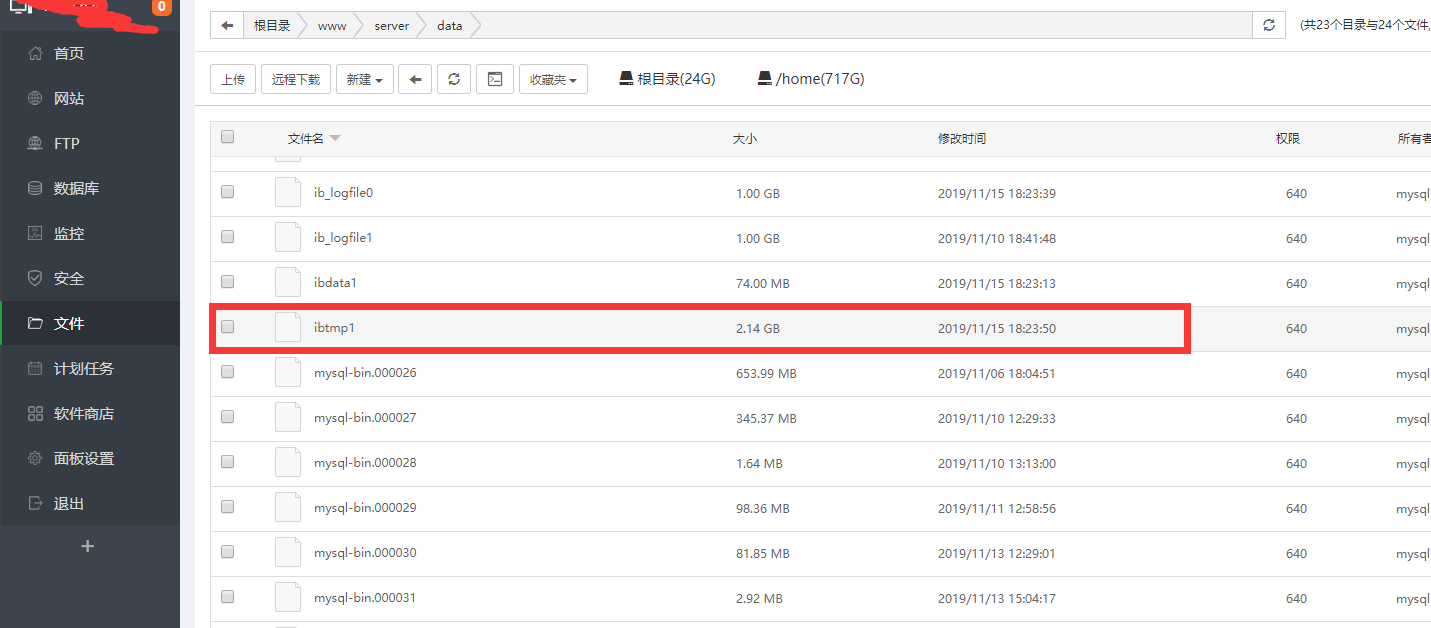The image size is (1431, 628).
Task: Click the www path breadcrumb segment
Action: point(332,26)
